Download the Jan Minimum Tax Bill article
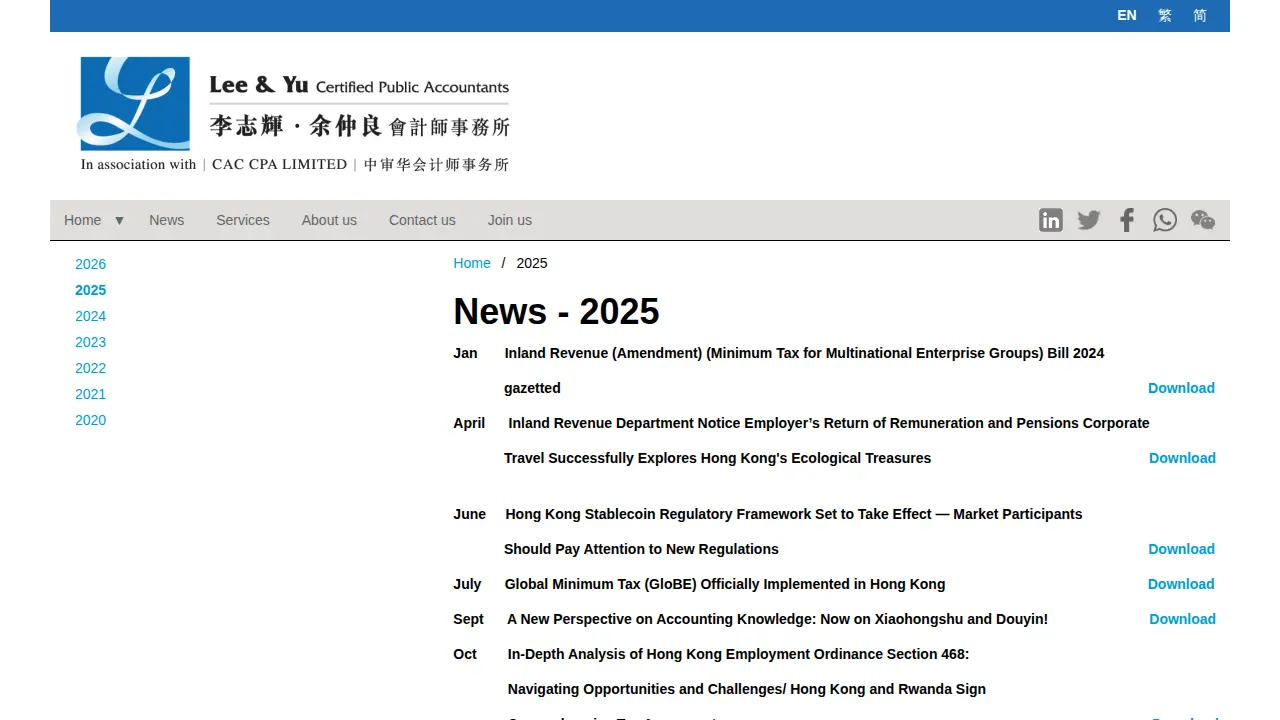This screenshot has width=1280, height=720. tap(1181, 388)
